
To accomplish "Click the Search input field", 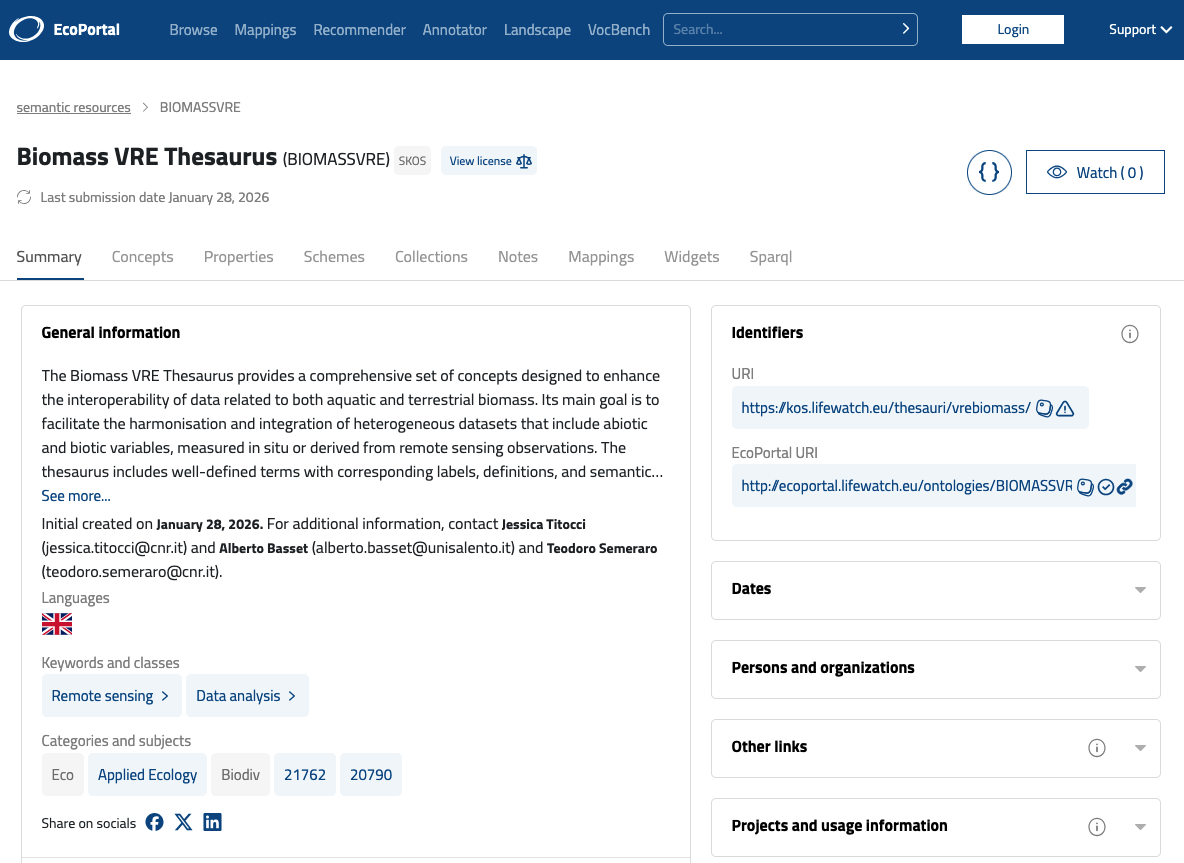I will point(780,30).
